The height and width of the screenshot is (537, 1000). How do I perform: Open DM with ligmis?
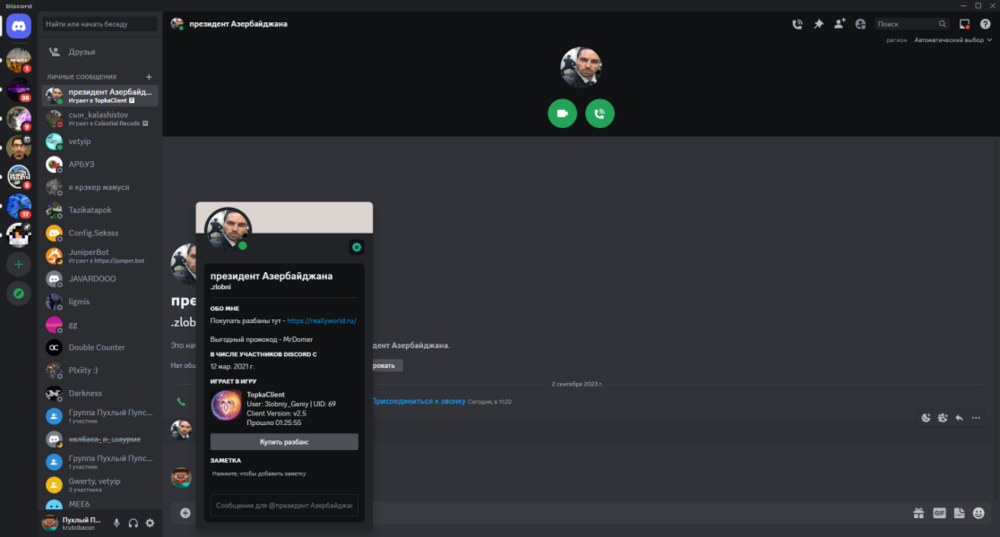(x=99, y=301)
